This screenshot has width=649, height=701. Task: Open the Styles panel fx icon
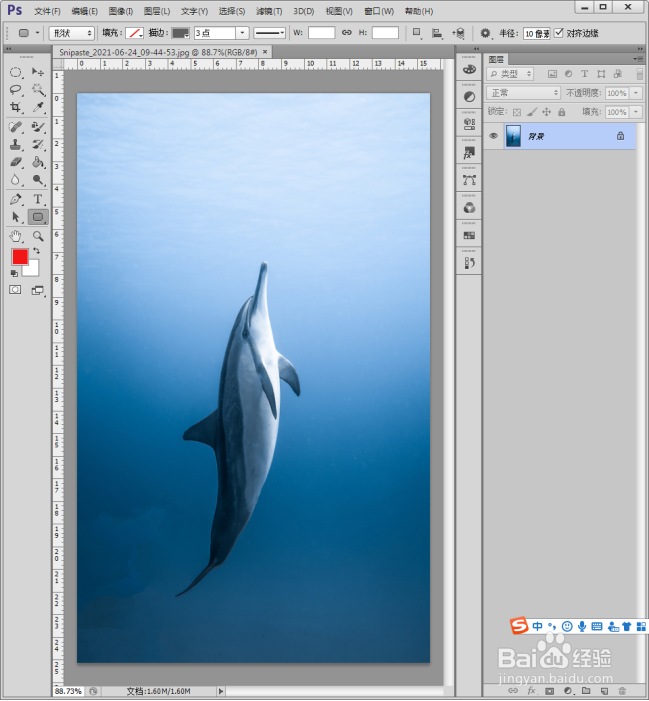click(x=469, y=153)
